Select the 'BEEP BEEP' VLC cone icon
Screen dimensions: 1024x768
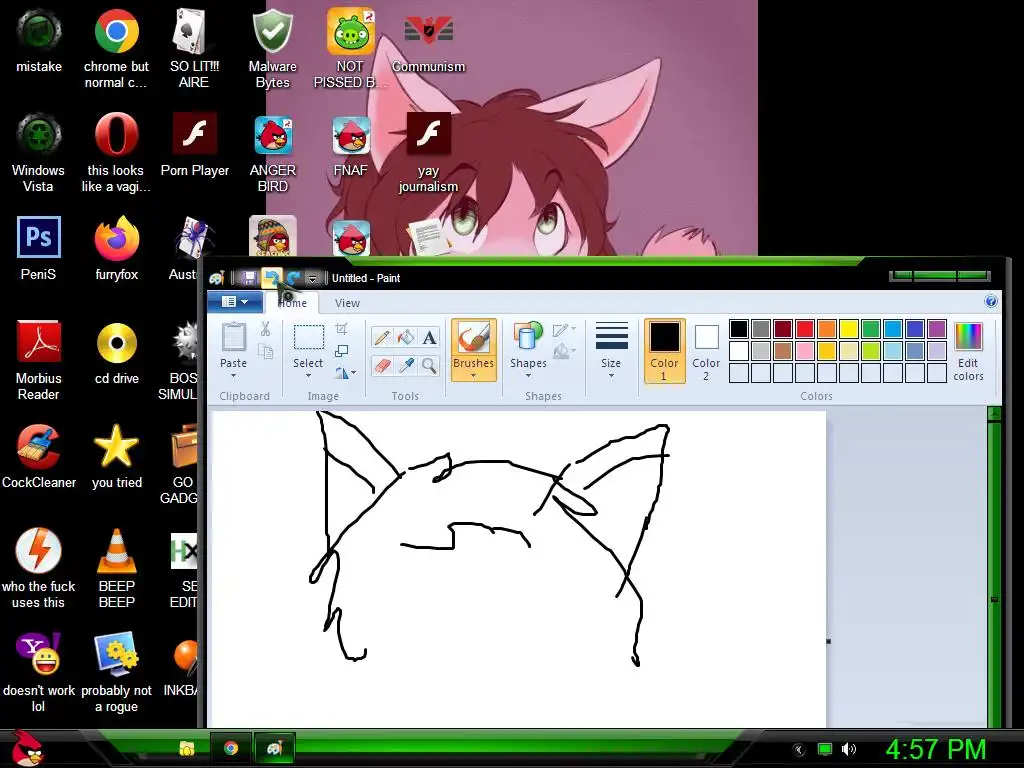[116, 568]
